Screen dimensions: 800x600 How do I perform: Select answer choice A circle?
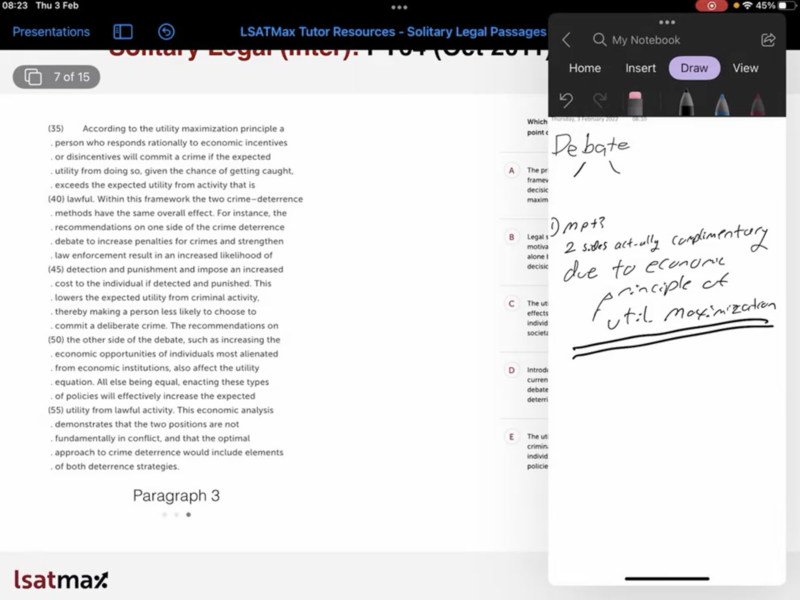[x=512, y=171]
